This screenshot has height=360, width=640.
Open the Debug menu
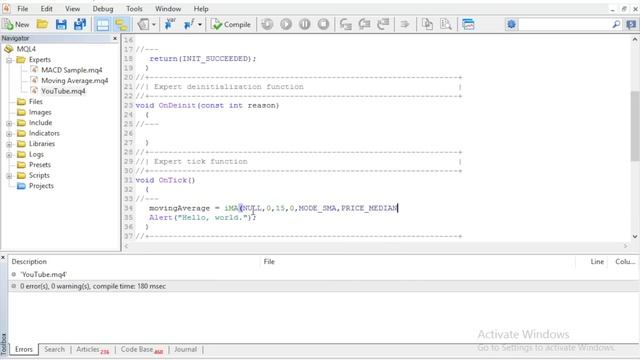pos(102,9)
